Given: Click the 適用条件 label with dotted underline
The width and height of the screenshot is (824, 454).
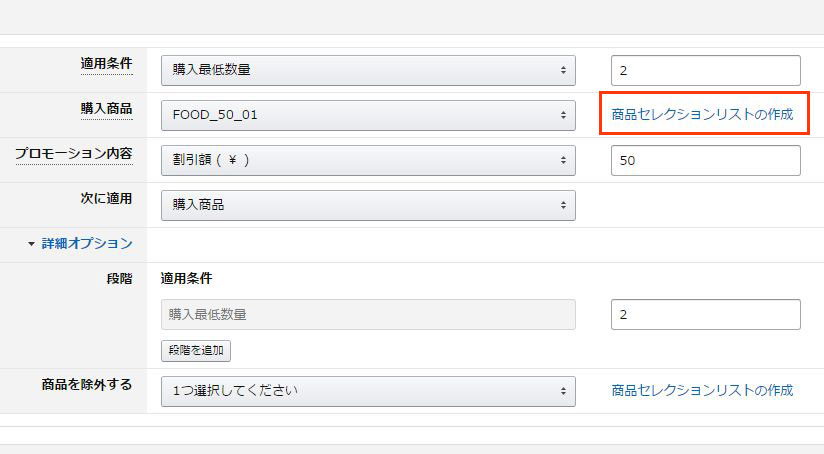Looking at the screenshot, I should (106, 64).
